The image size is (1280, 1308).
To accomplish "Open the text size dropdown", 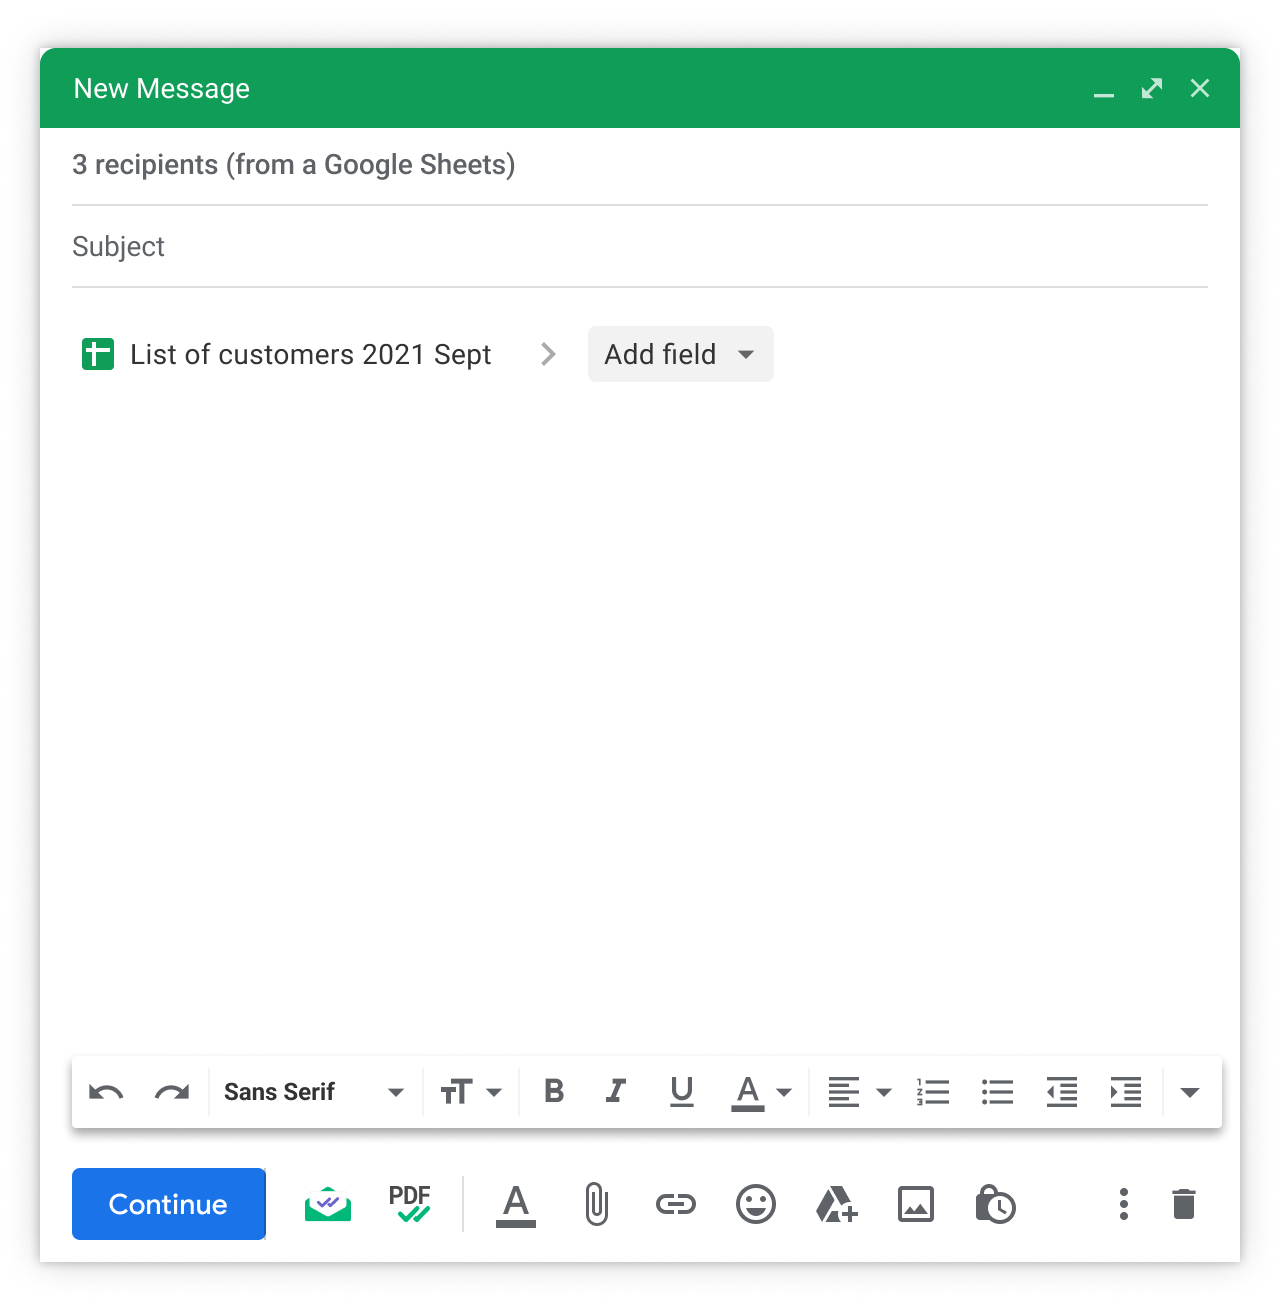I will tap(471, 1092).
